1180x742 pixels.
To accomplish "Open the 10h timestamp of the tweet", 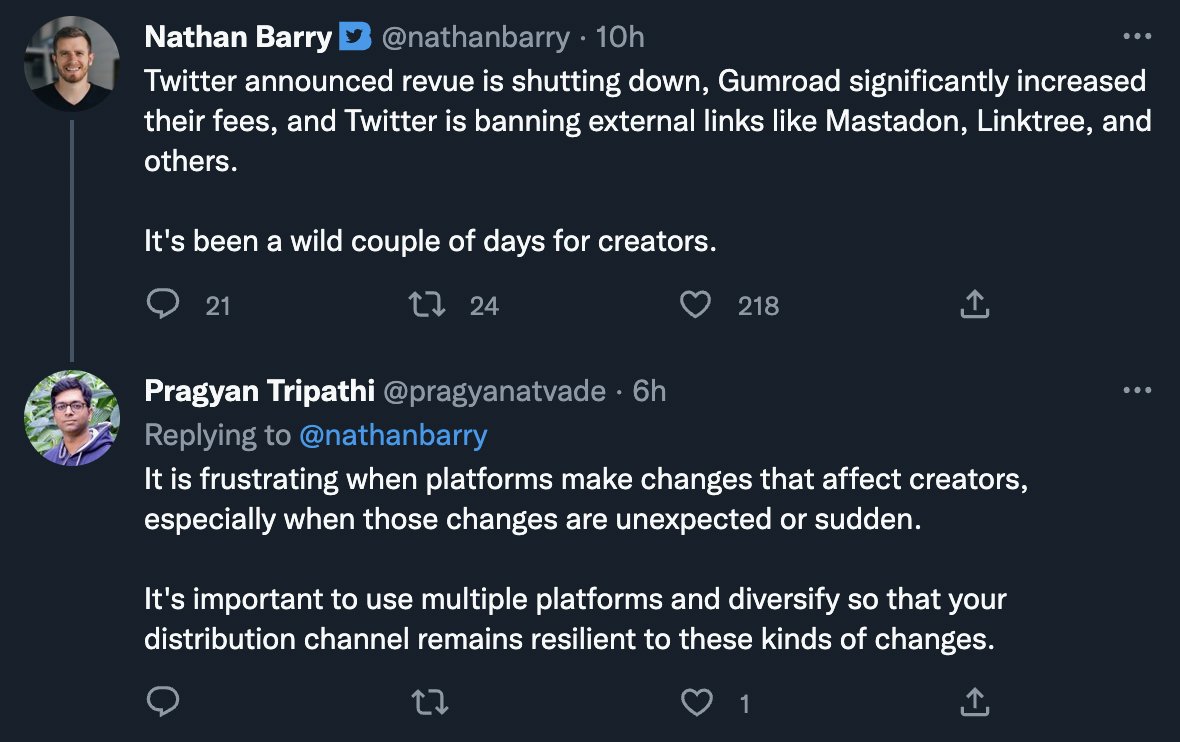I will 620,37.
